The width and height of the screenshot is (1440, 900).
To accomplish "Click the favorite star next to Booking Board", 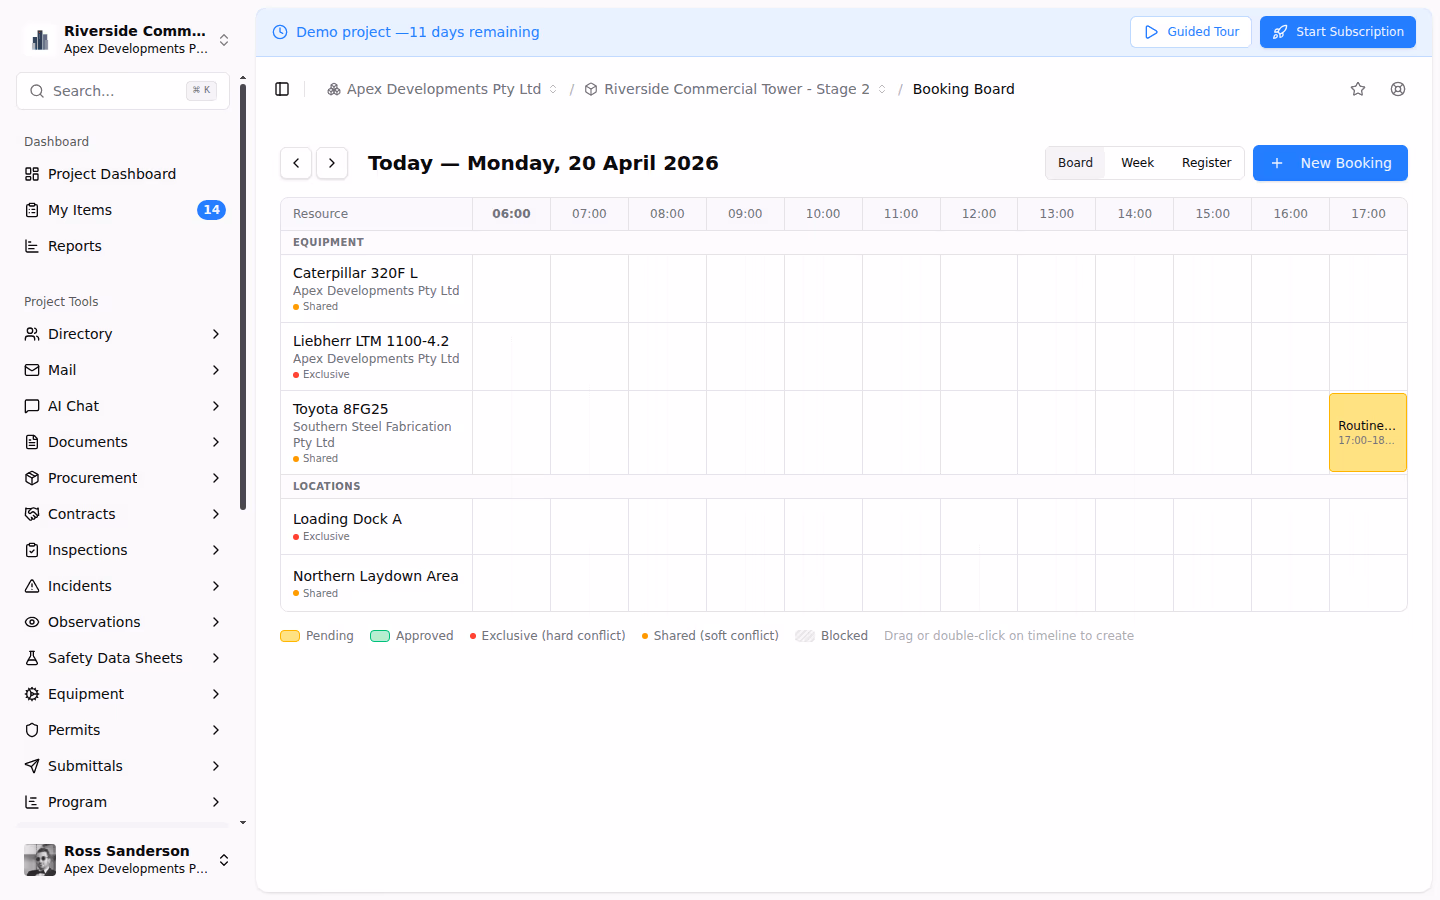I will 1358,88.
